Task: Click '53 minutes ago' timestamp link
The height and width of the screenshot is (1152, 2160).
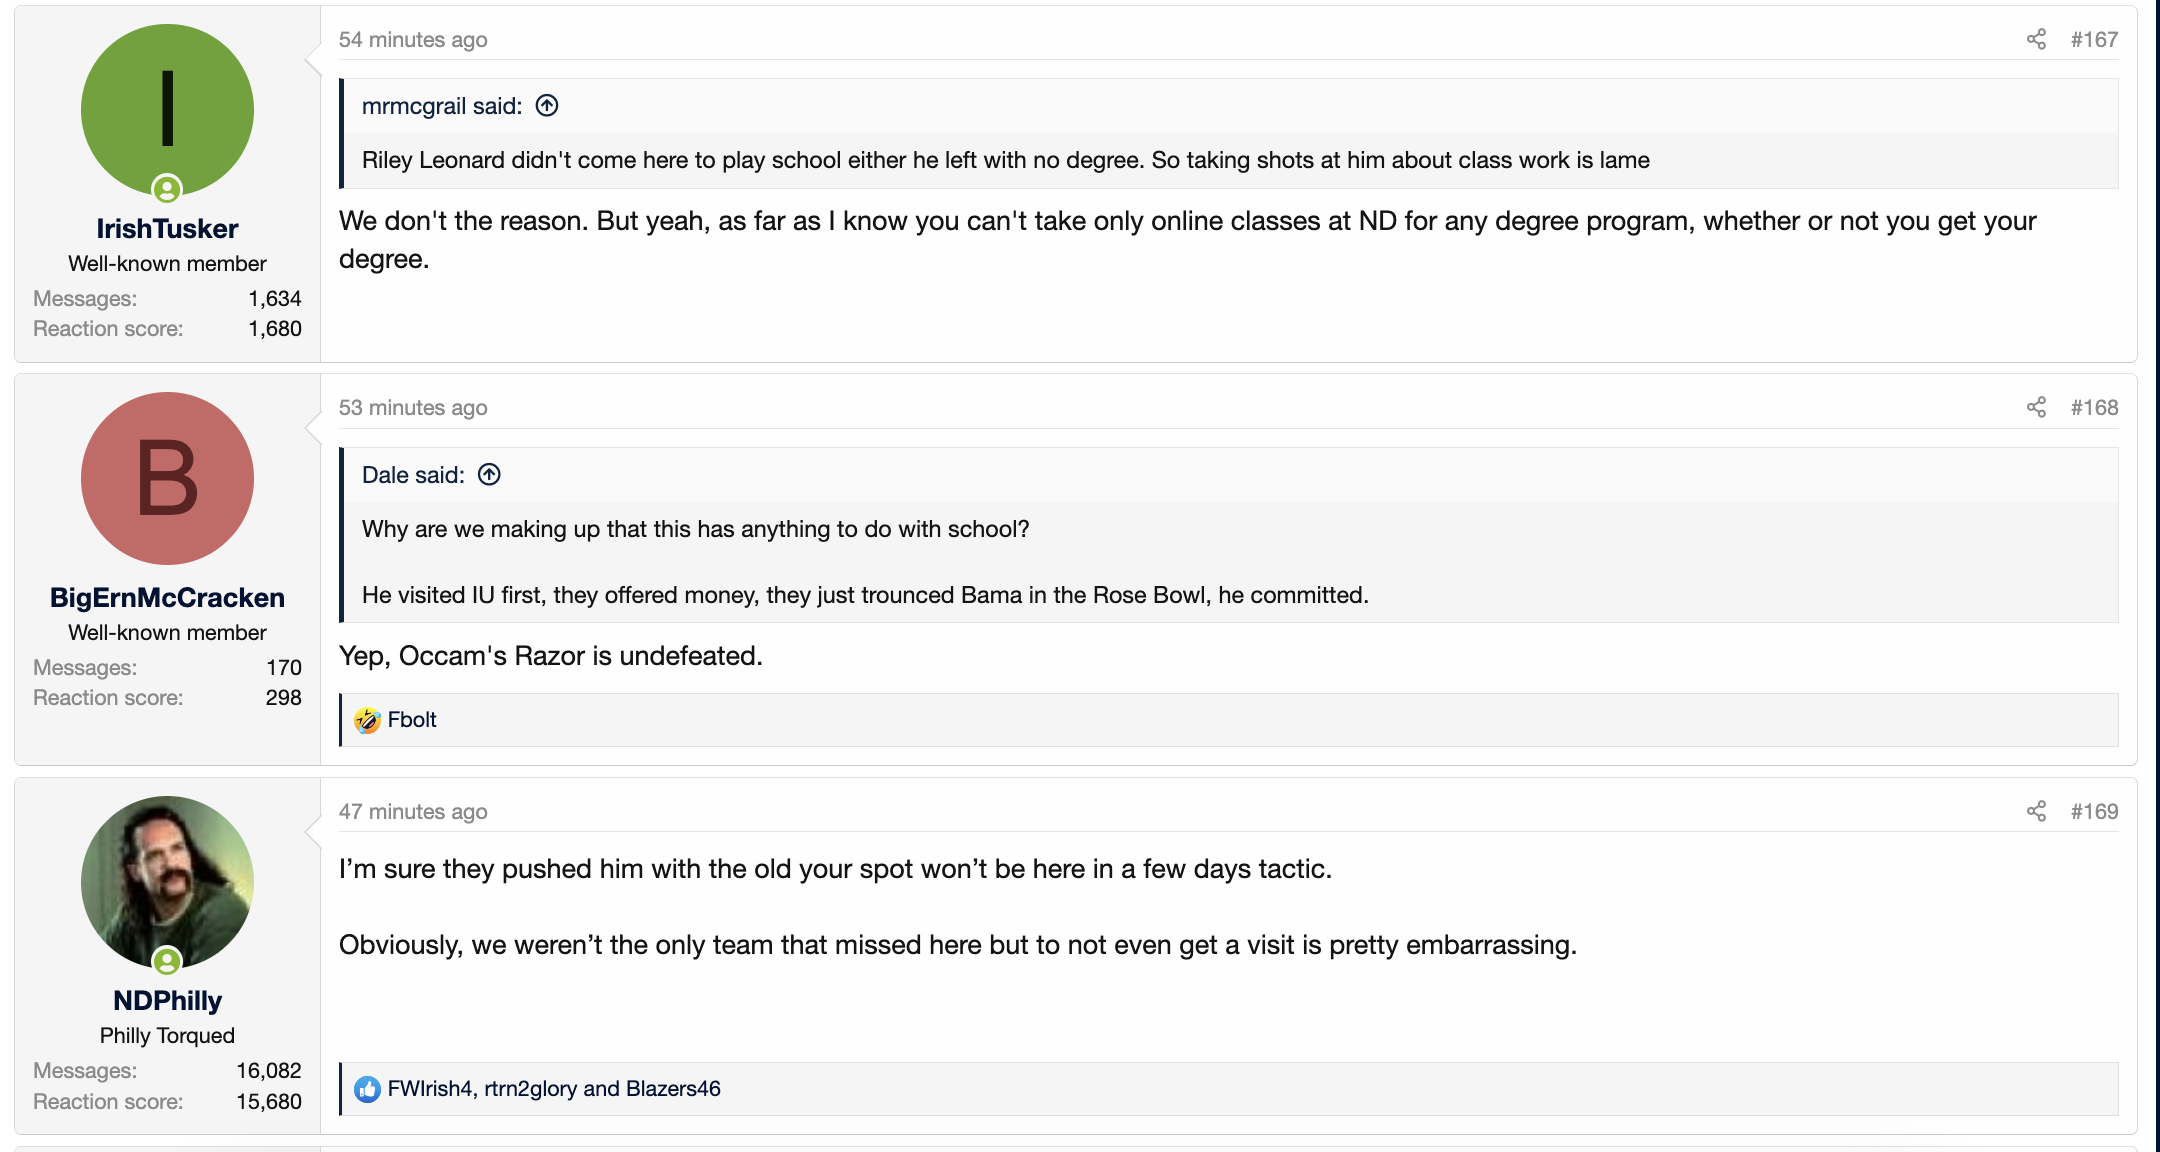Action: 413,407
